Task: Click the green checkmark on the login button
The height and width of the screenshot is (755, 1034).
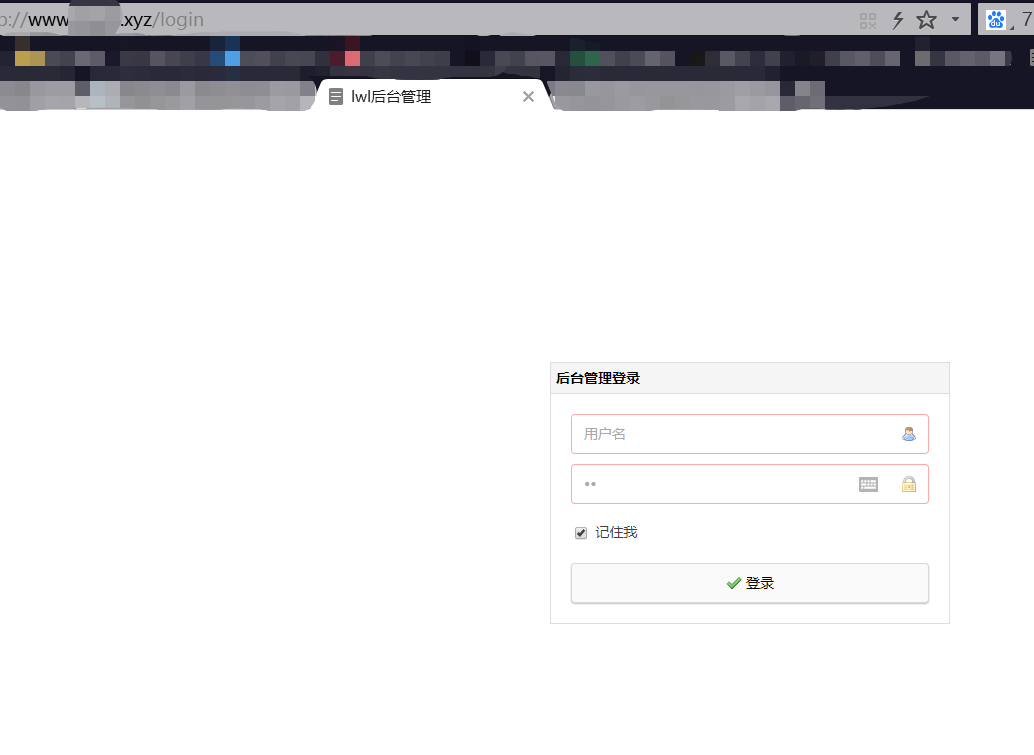Action: [734, 582]
